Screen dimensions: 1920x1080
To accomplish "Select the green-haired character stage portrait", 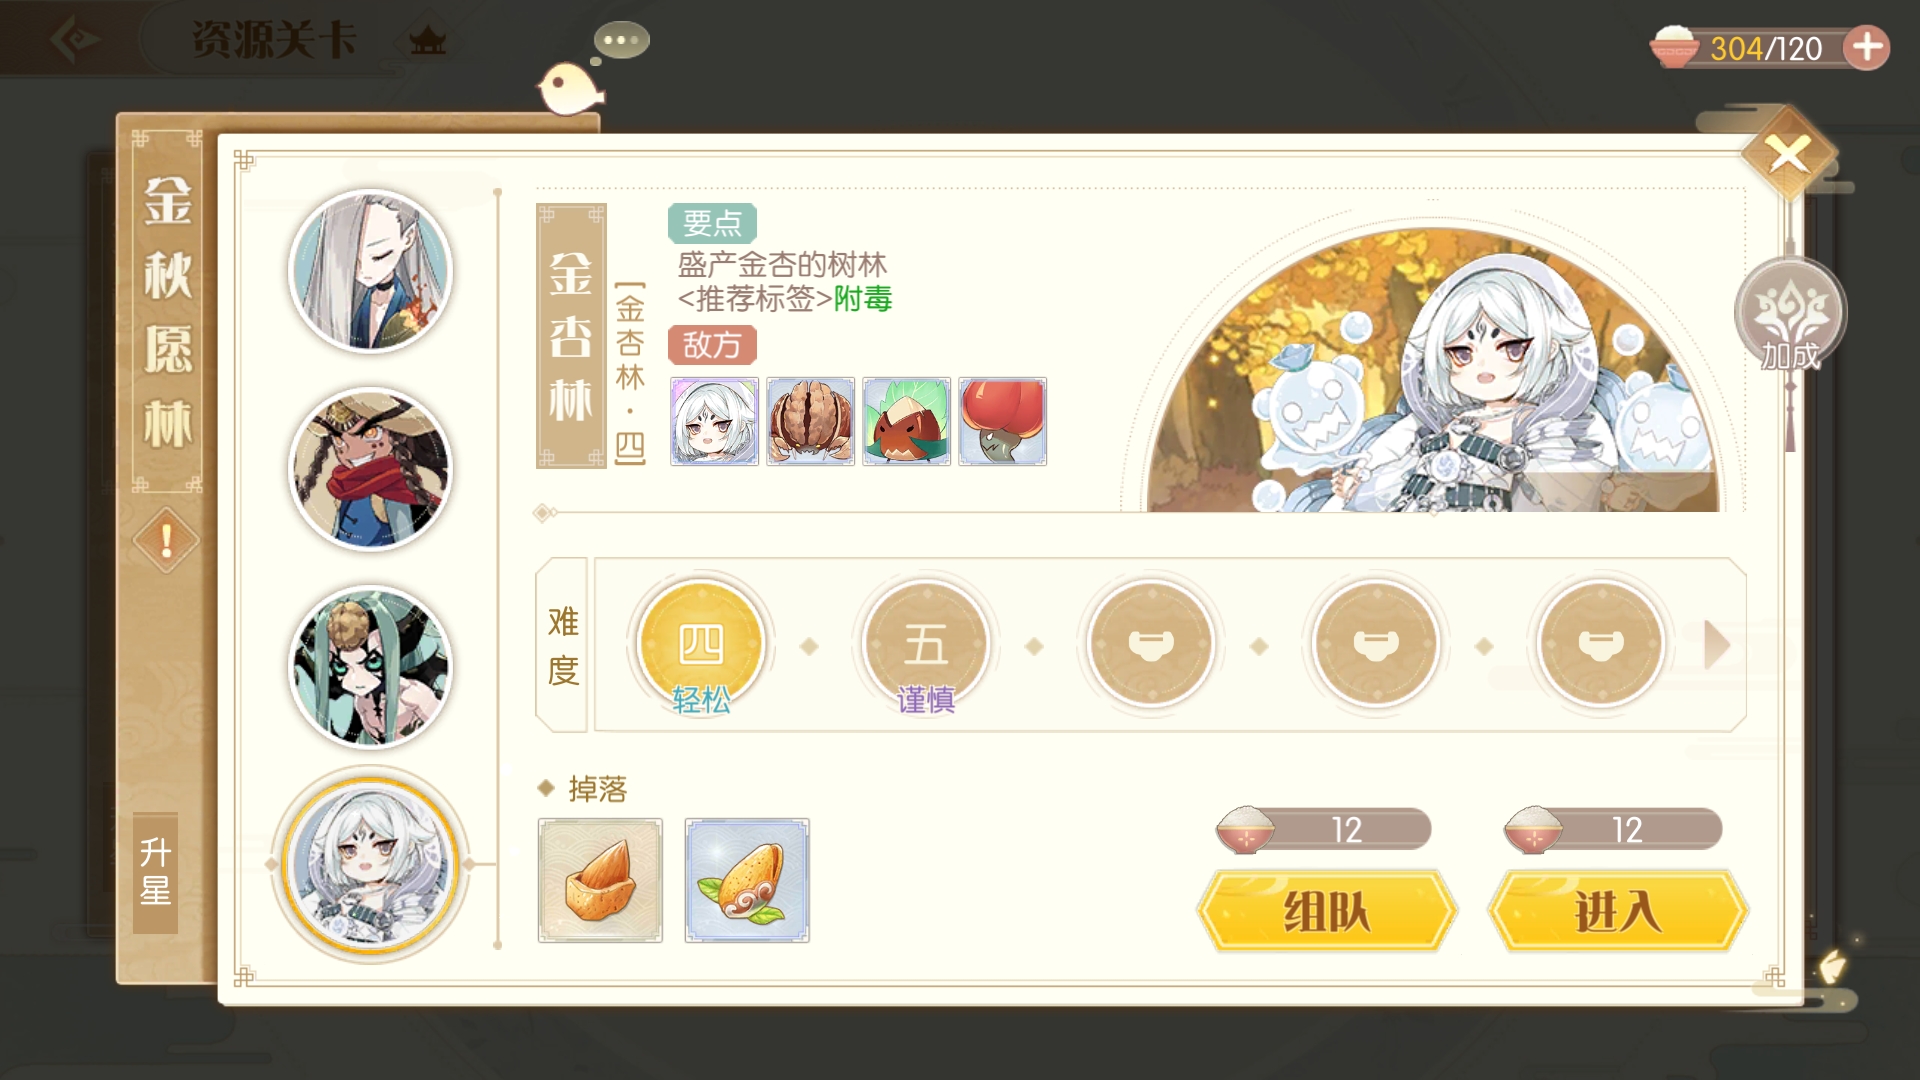I will (x=371, y=667).
